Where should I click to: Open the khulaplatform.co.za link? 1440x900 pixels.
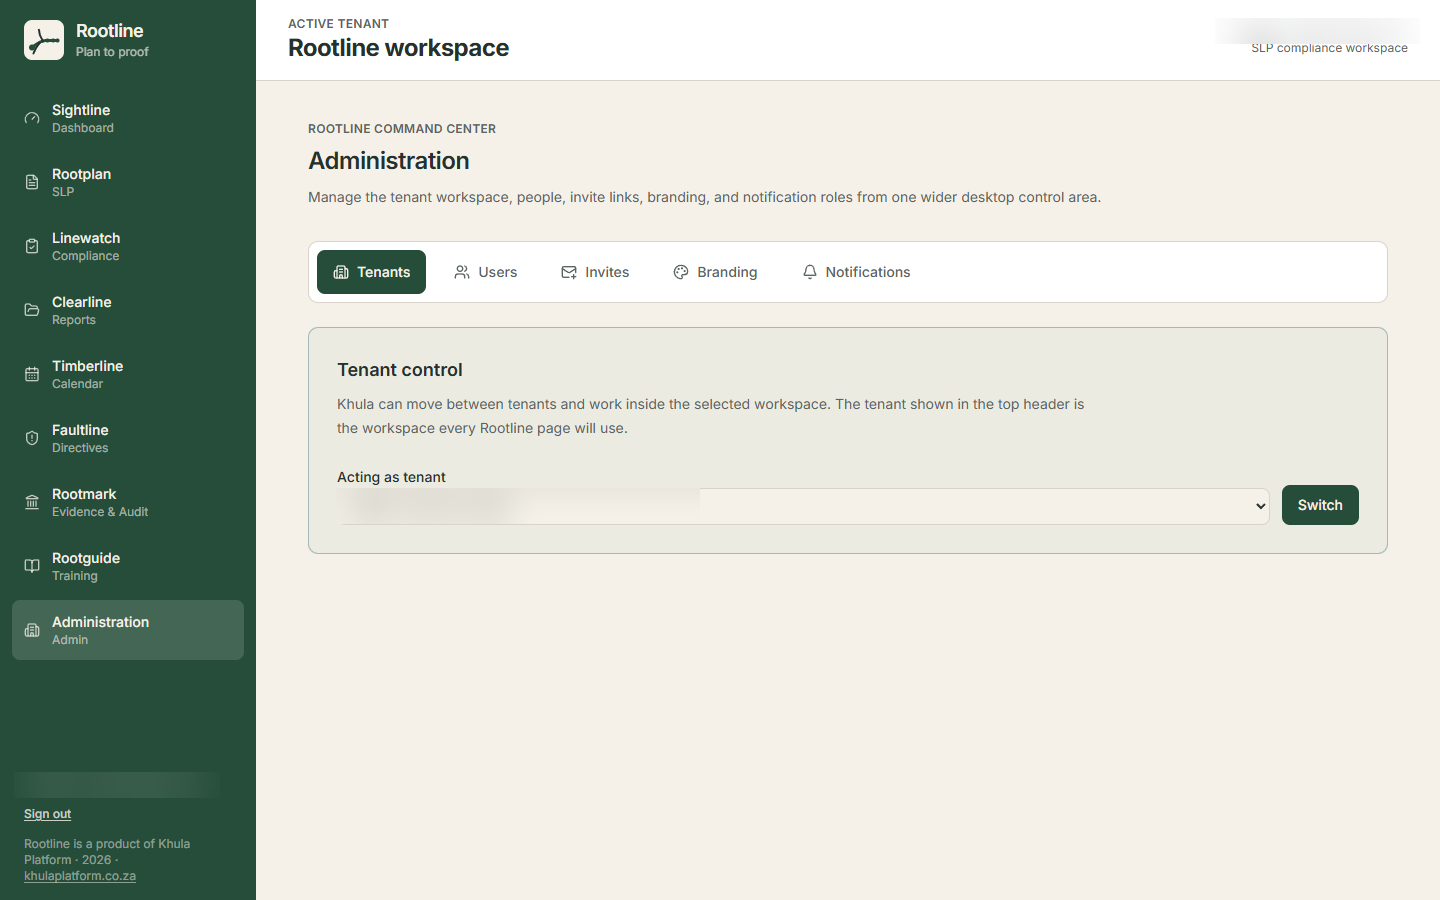click(80, 876)
